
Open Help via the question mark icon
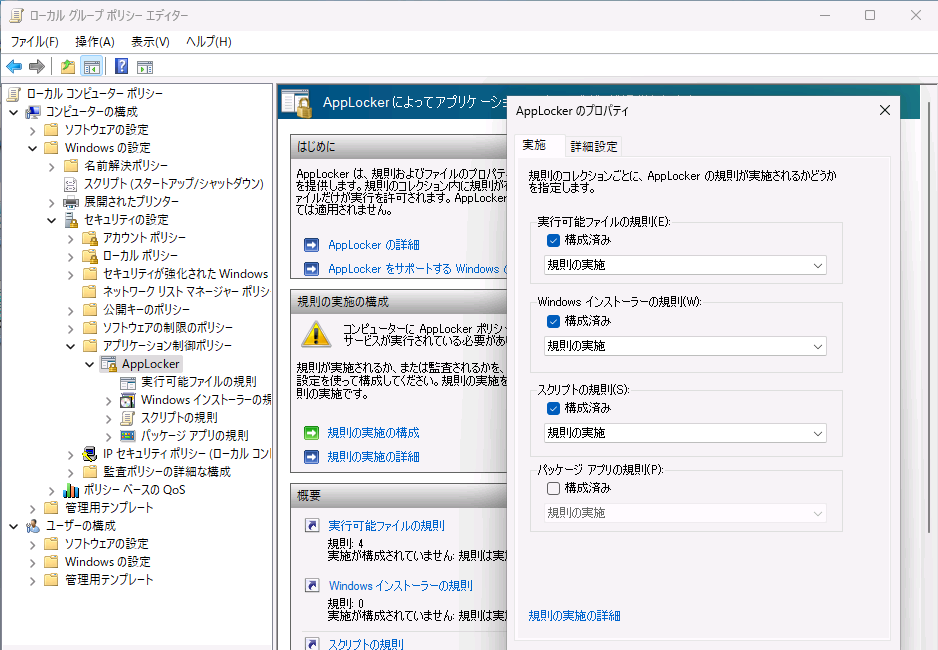(x=119, y=67)
